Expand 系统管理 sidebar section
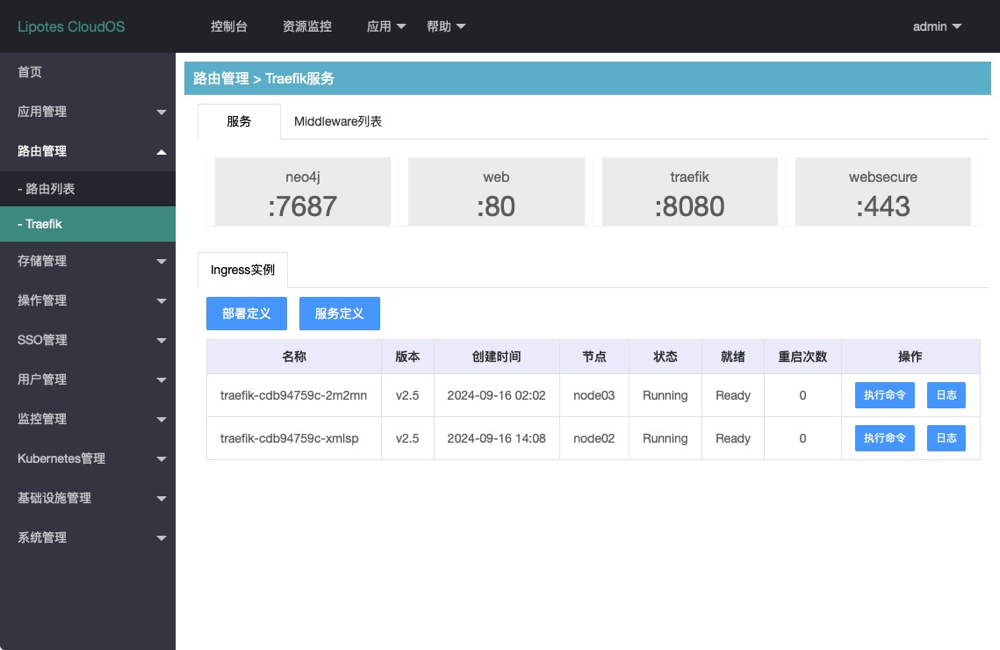 pos(88,538)
